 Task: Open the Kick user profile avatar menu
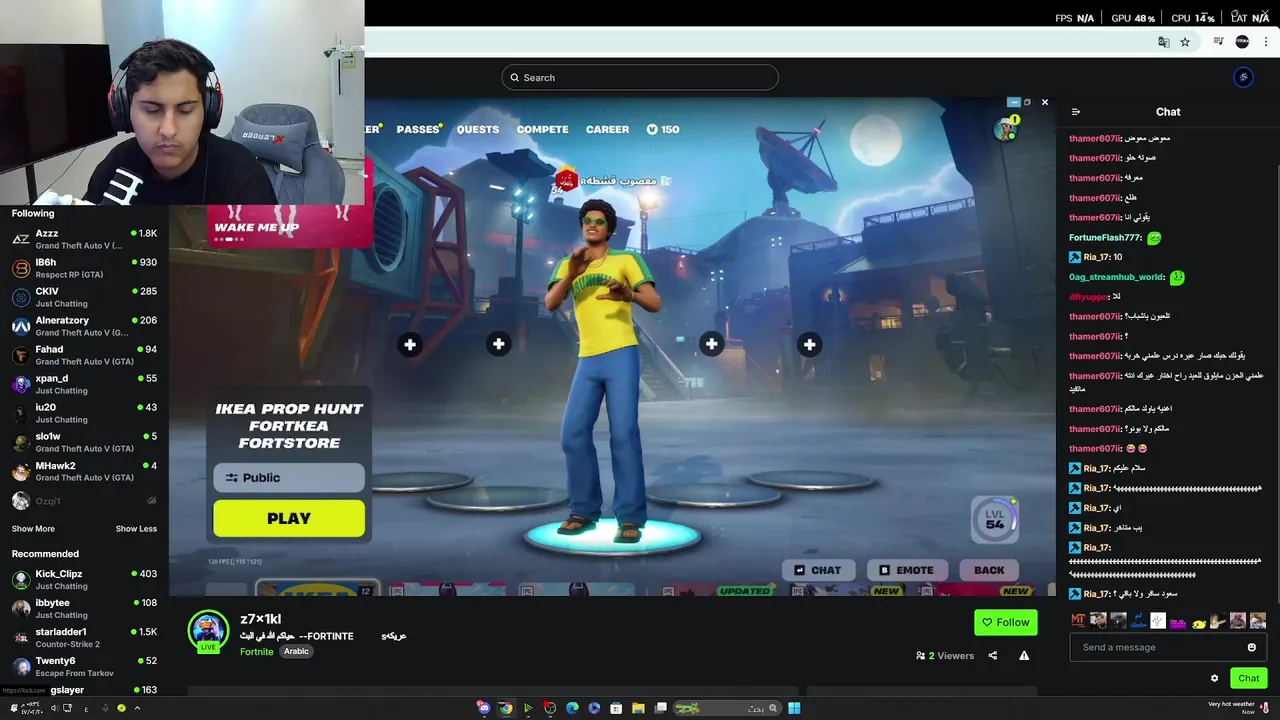1243,77
